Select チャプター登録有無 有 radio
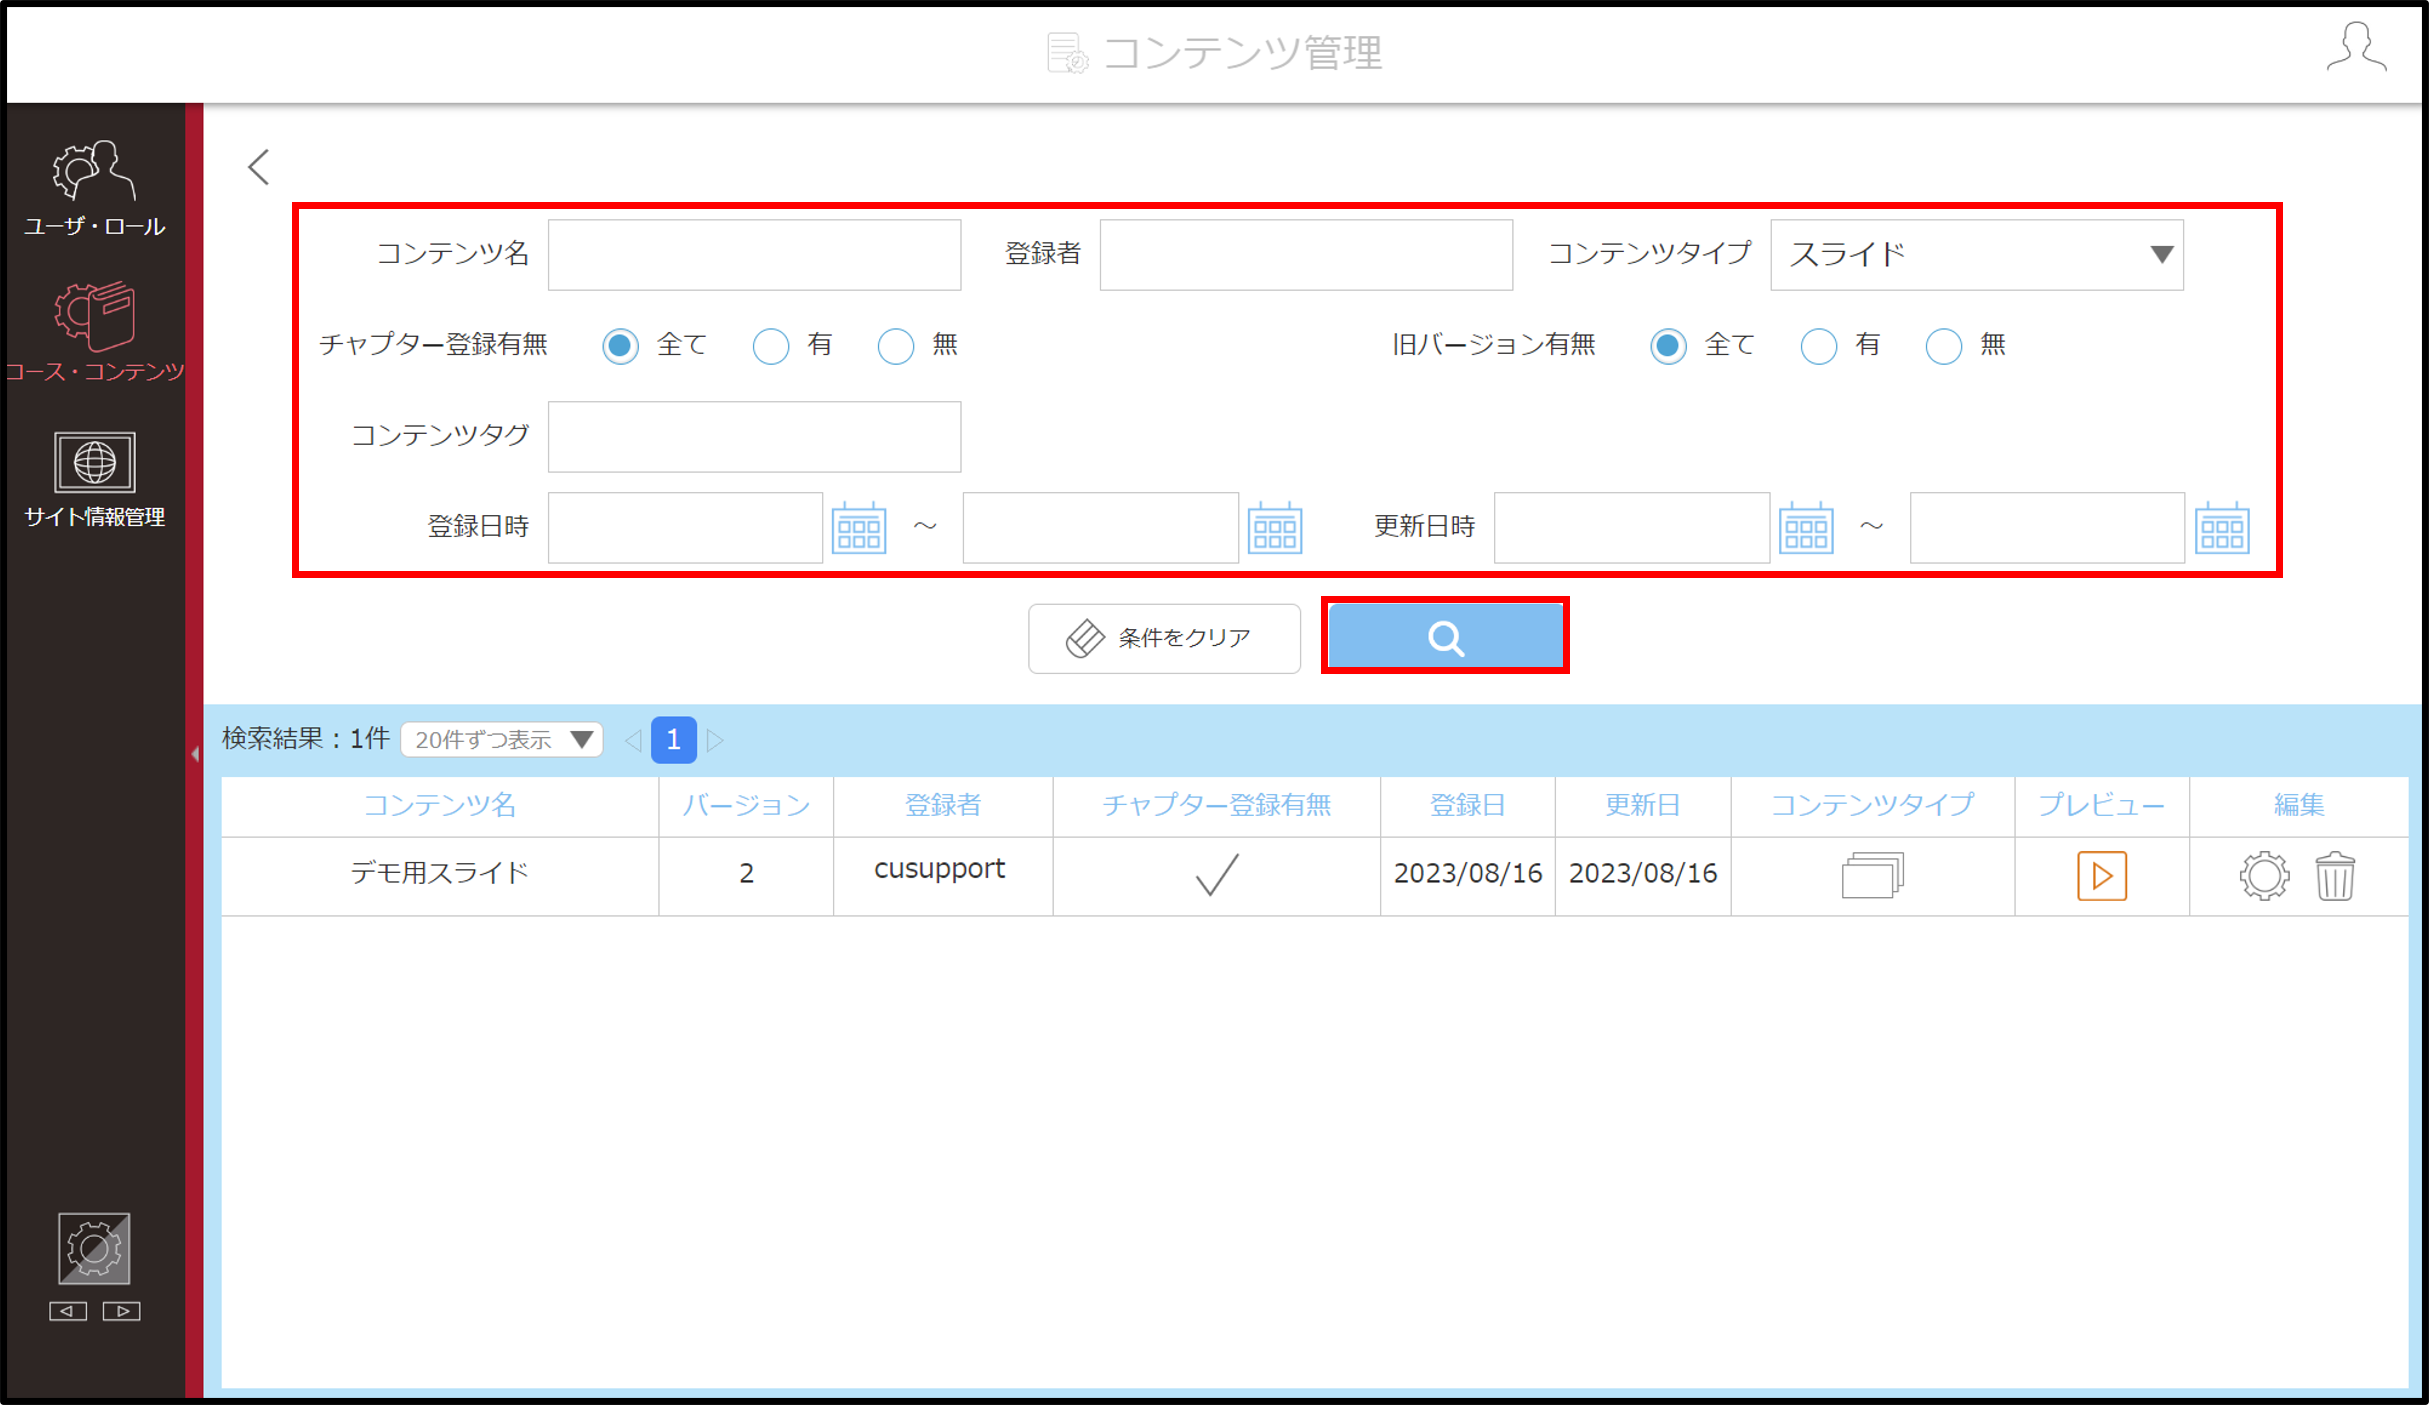Viewport: 2429px width, 1405px height. pos(770,346)
